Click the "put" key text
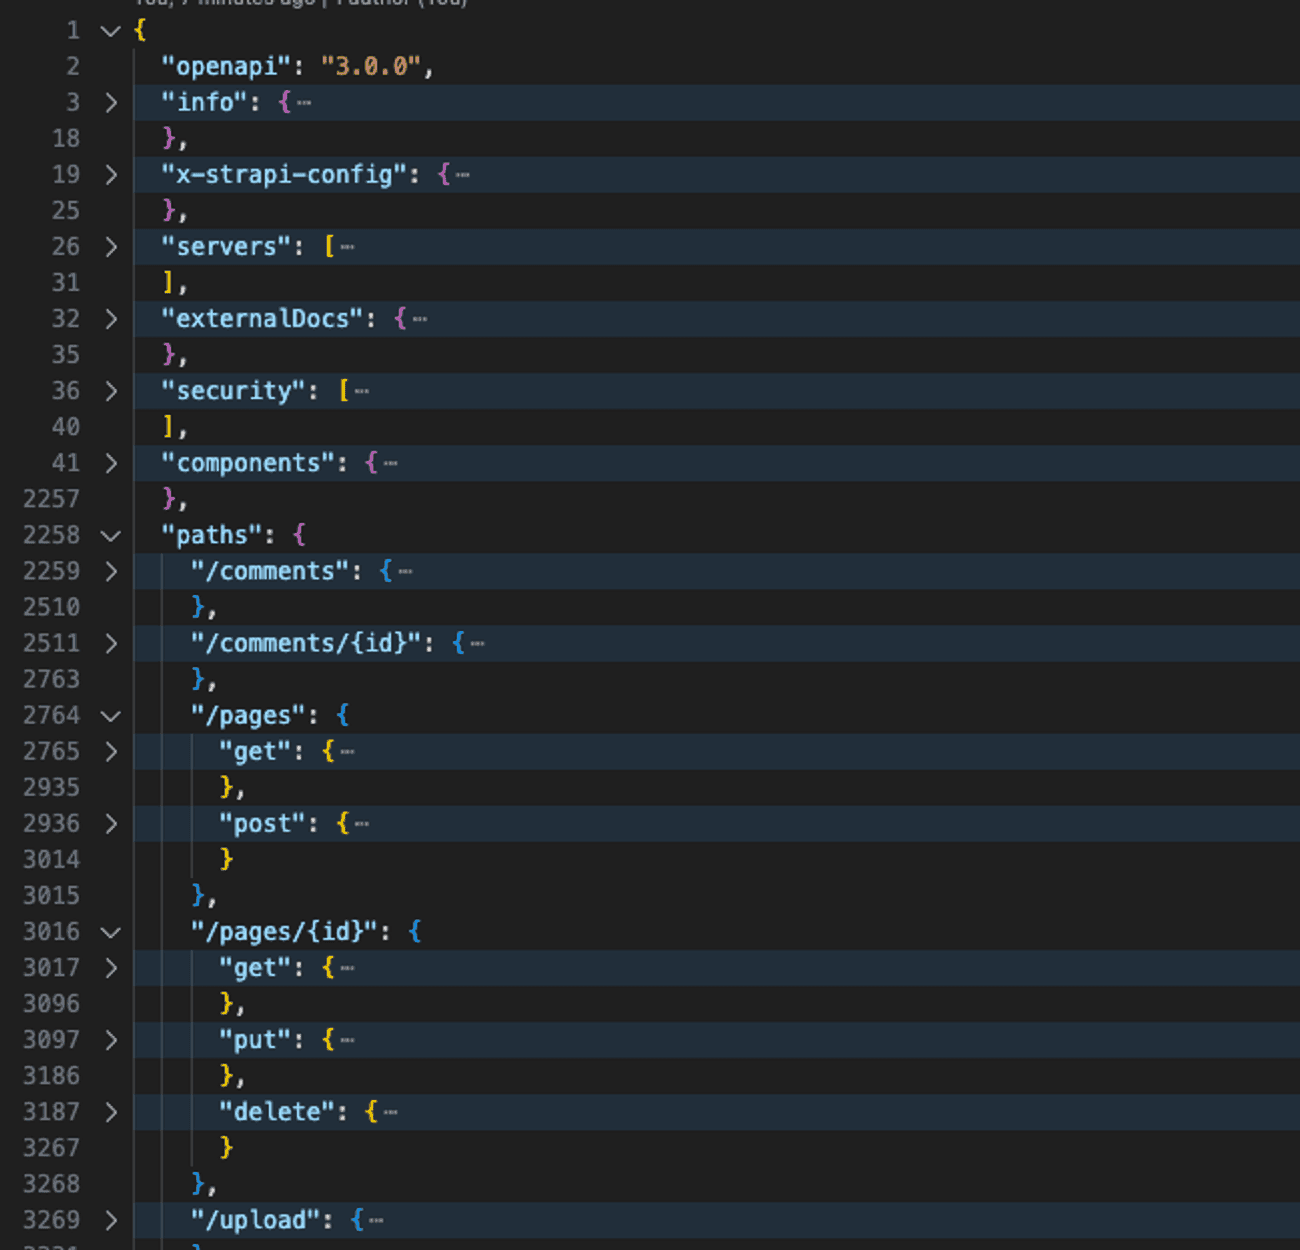This screenshot has width=1300, height=1250. 255,1040
